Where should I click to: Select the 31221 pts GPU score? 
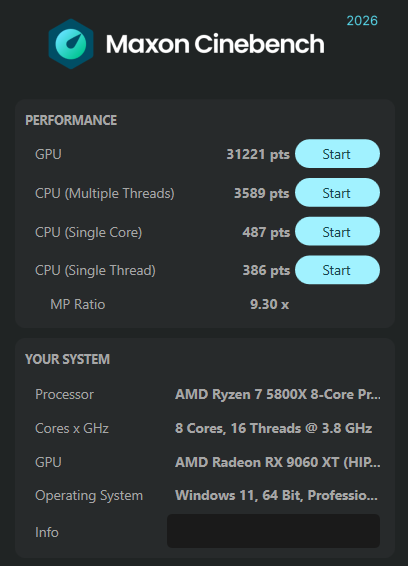point(258,154)
